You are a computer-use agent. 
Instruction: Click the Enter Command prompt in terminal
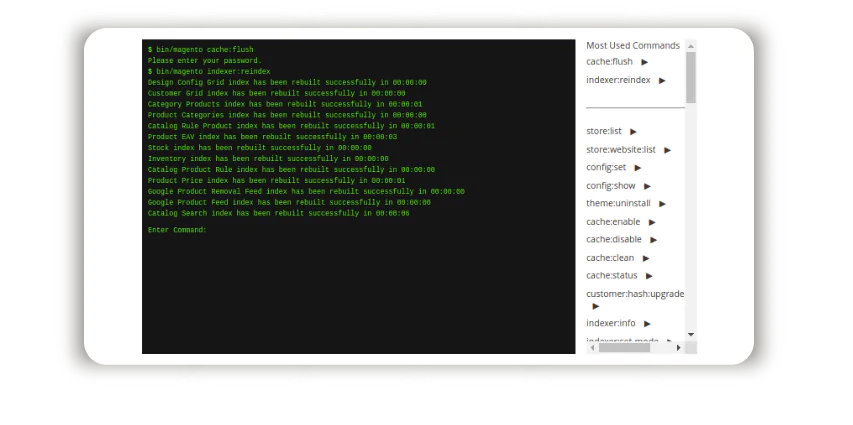pos(177,230)
